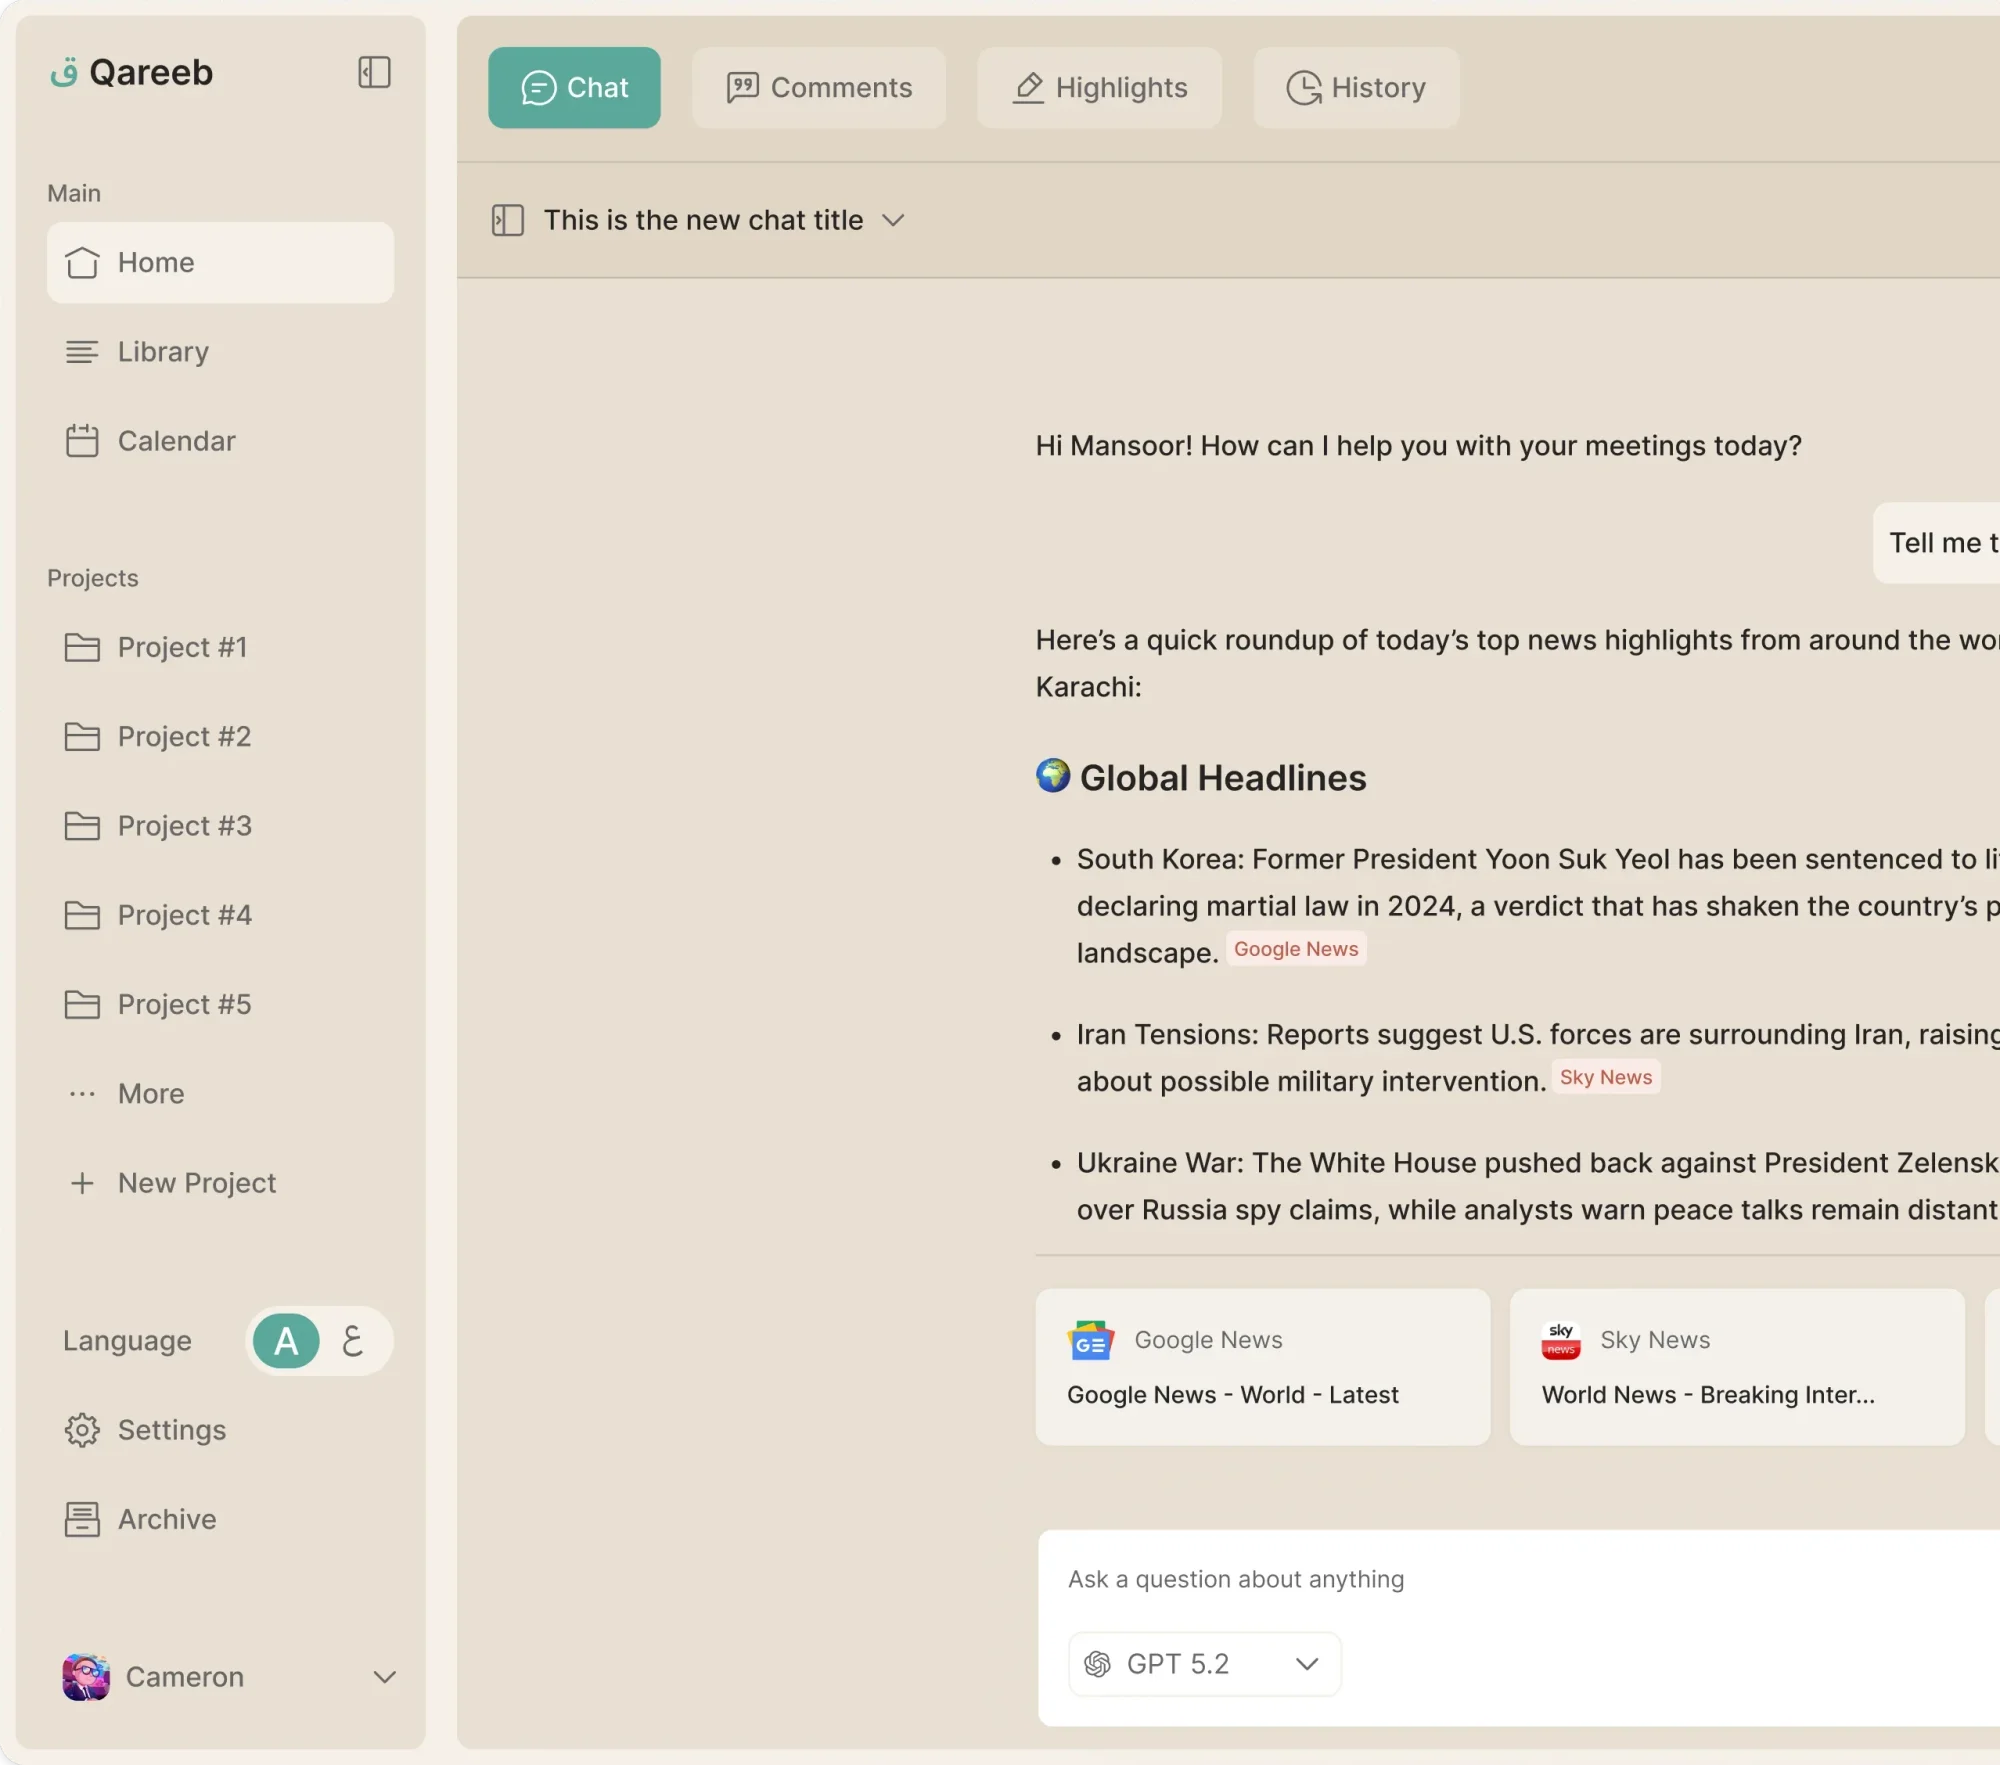2000x1765 pixels.
Task: Switch to the Highlights tab
Action: pyautogui.click(x=1099, y=88)
